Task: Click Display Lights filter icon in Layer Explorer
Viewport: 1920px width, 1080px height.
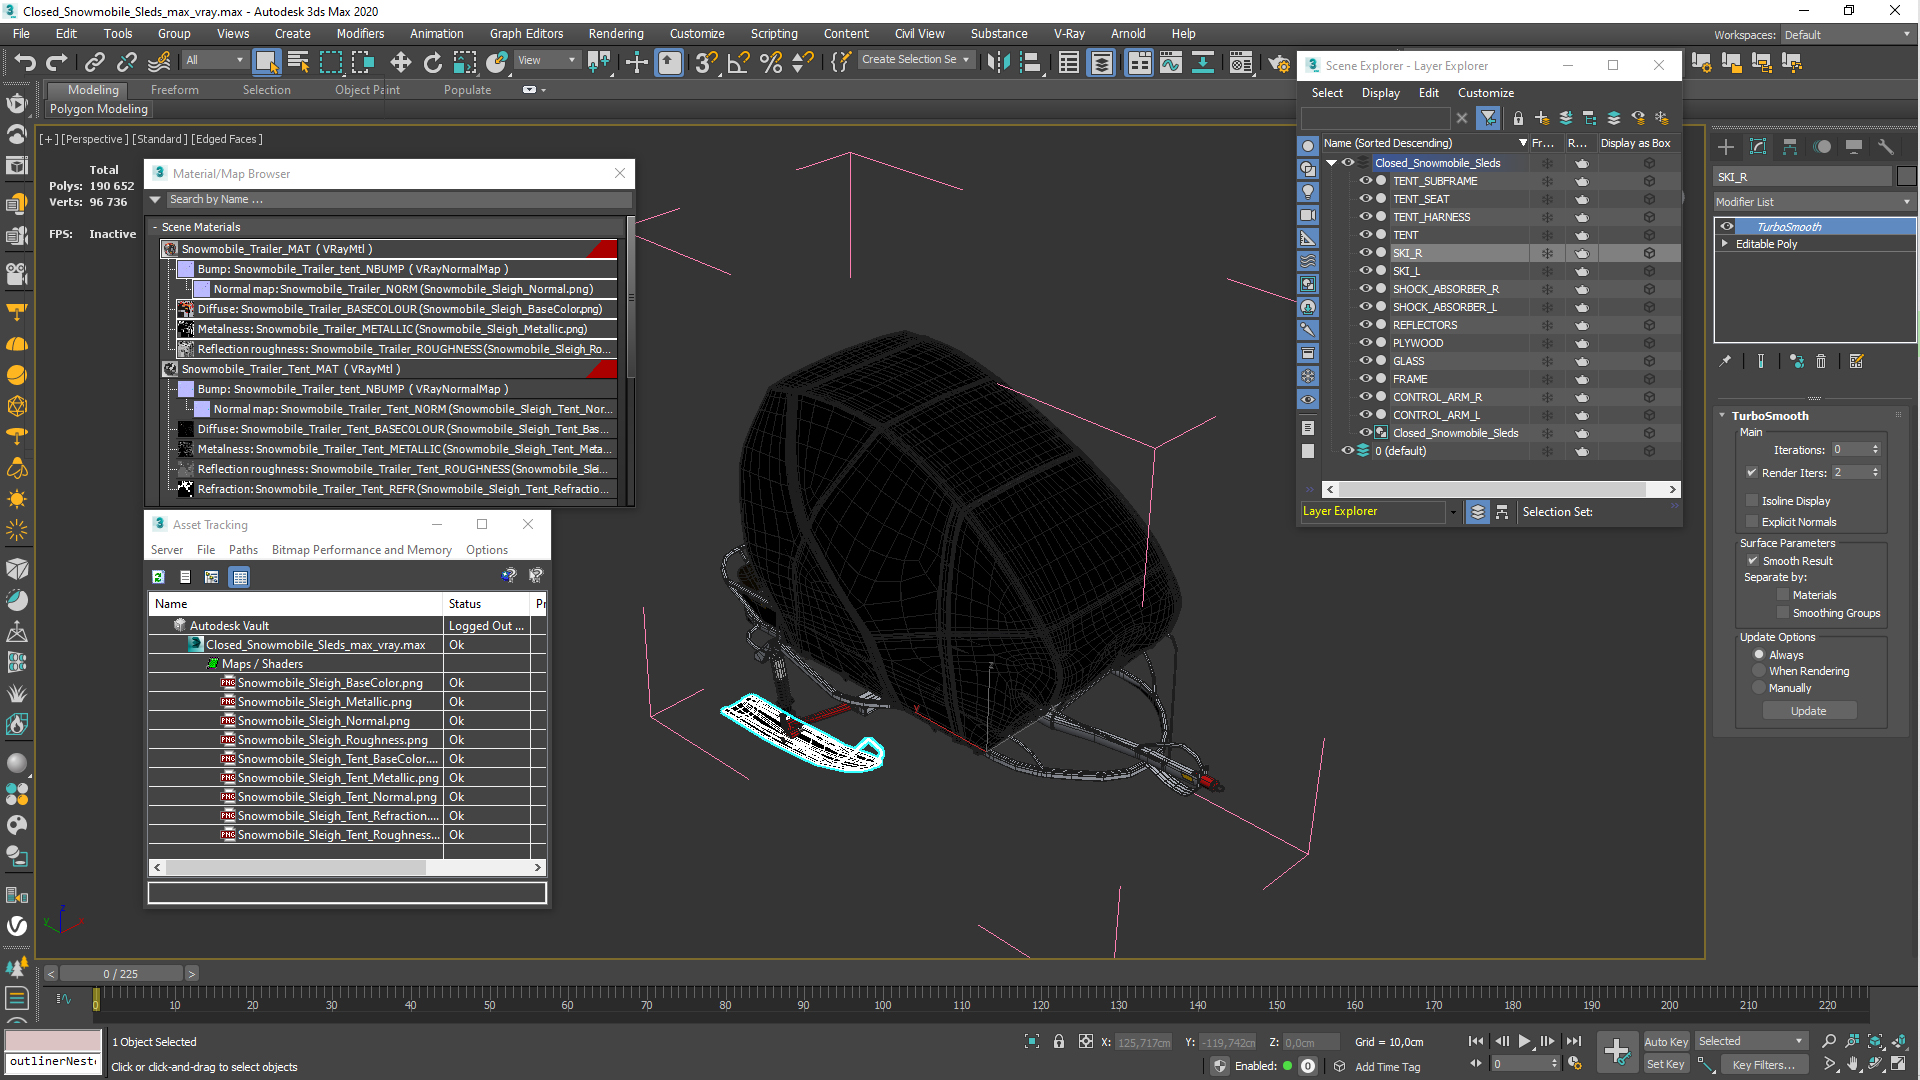Action: [x=1308, y=192]
